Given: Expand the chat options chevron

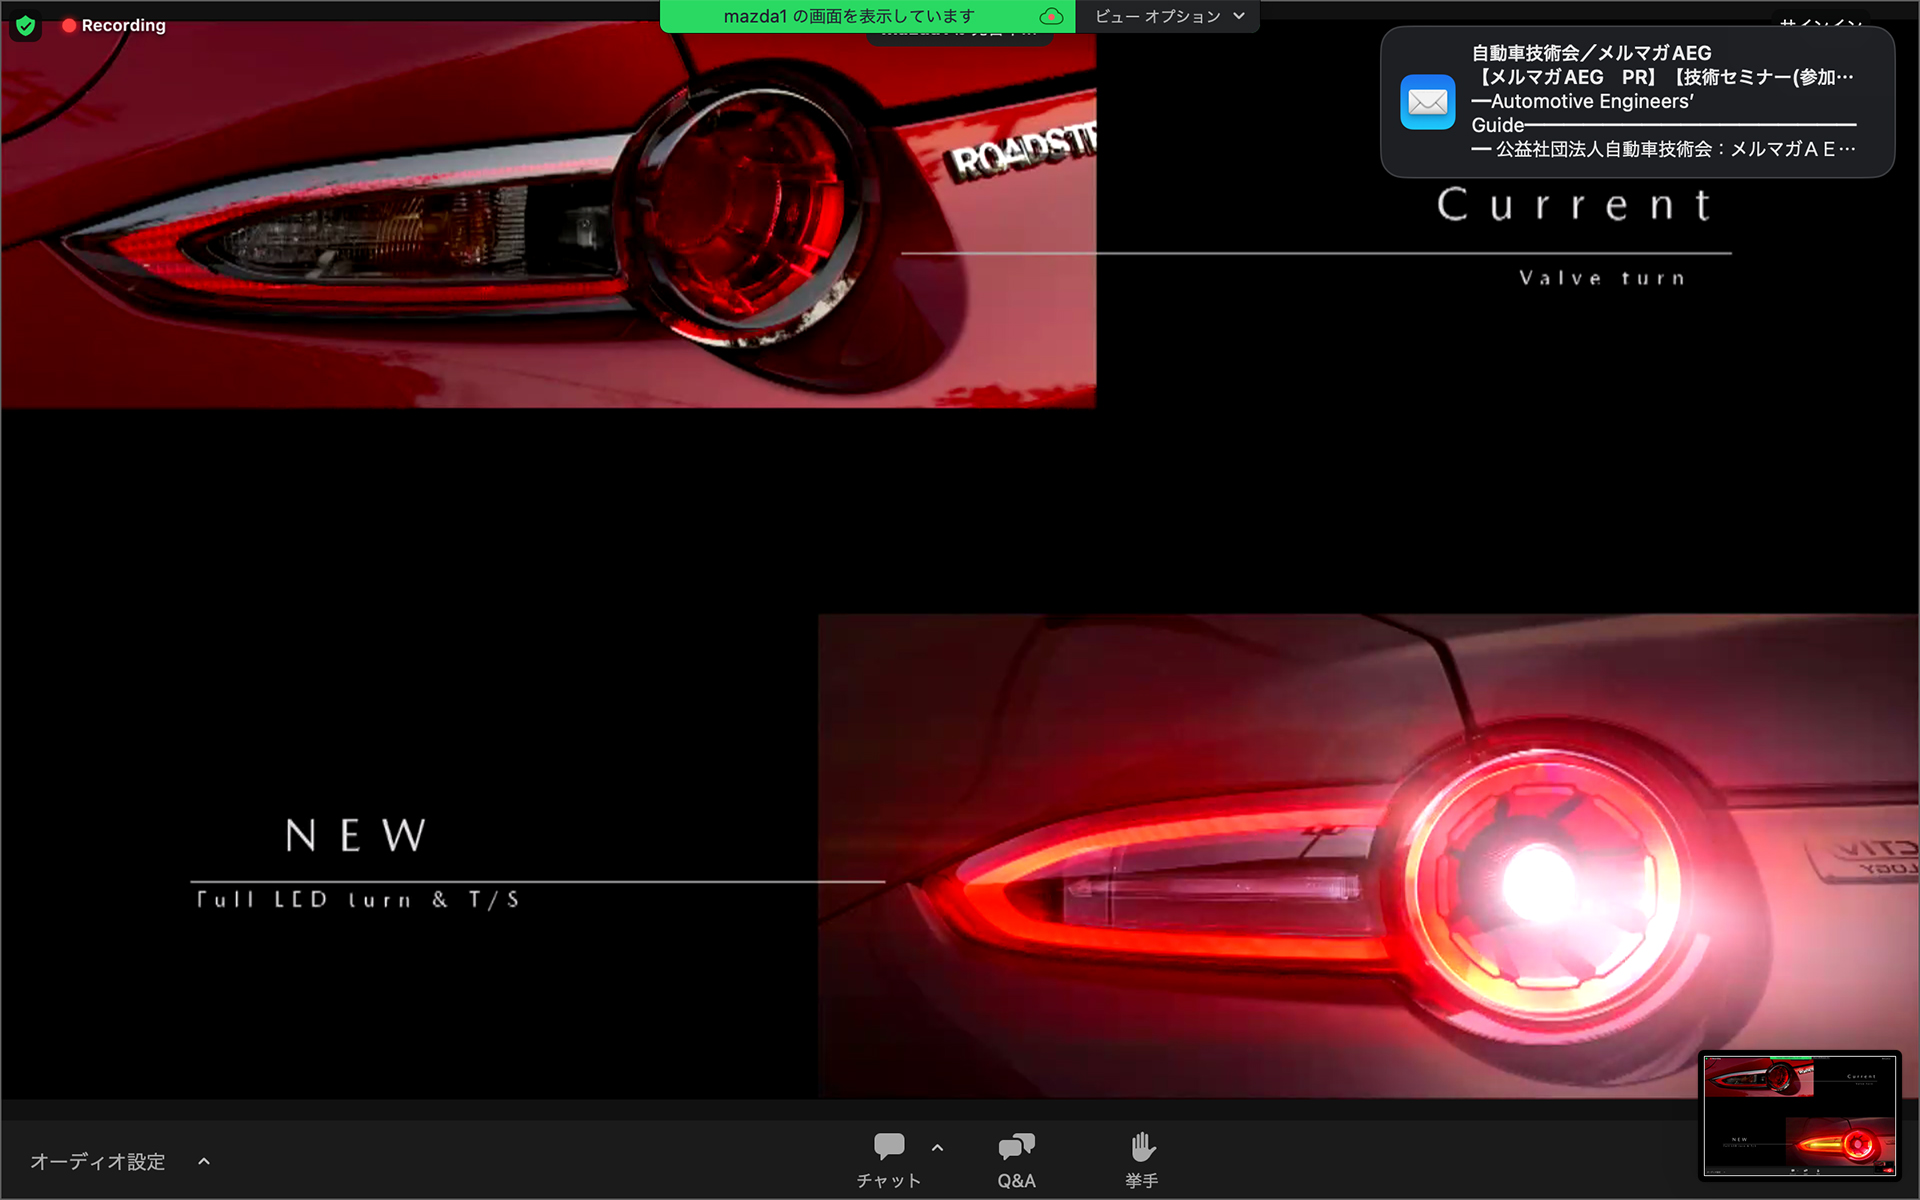Looking at the screenshot, I should [937, 1148].
